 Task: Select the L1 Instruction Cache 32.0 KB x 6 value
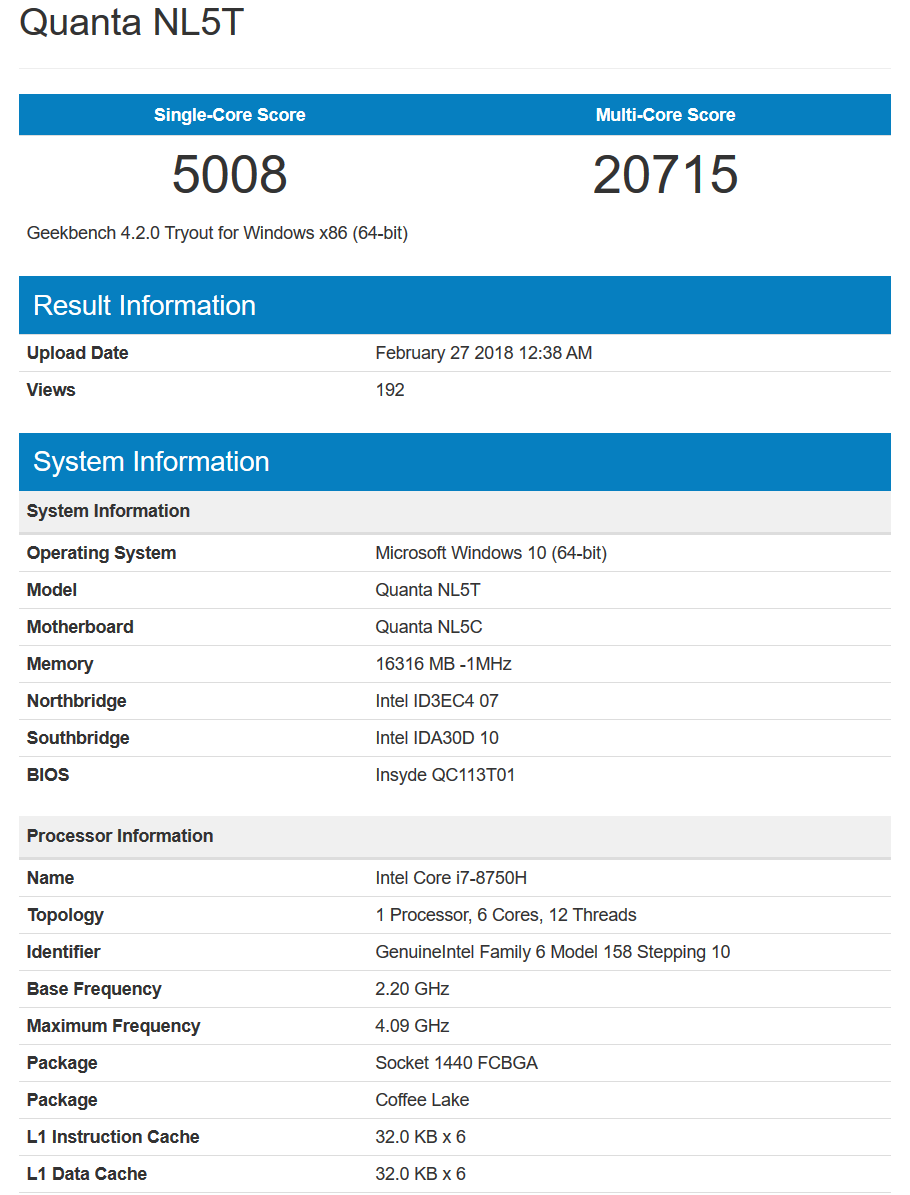(x=420, y=1137)
